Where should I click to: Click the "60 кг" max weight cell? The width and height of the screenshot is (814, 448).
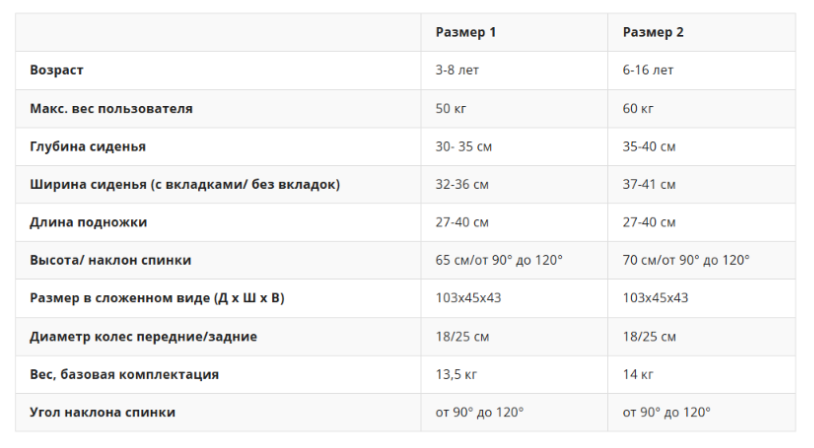tap(638, 108)
